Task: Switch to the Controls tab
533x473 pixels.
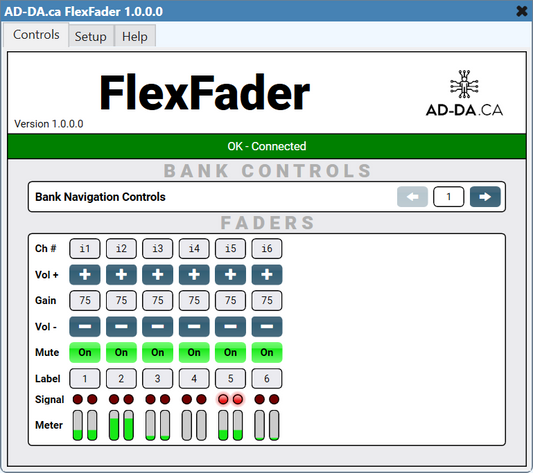Action: coord(36,35)
